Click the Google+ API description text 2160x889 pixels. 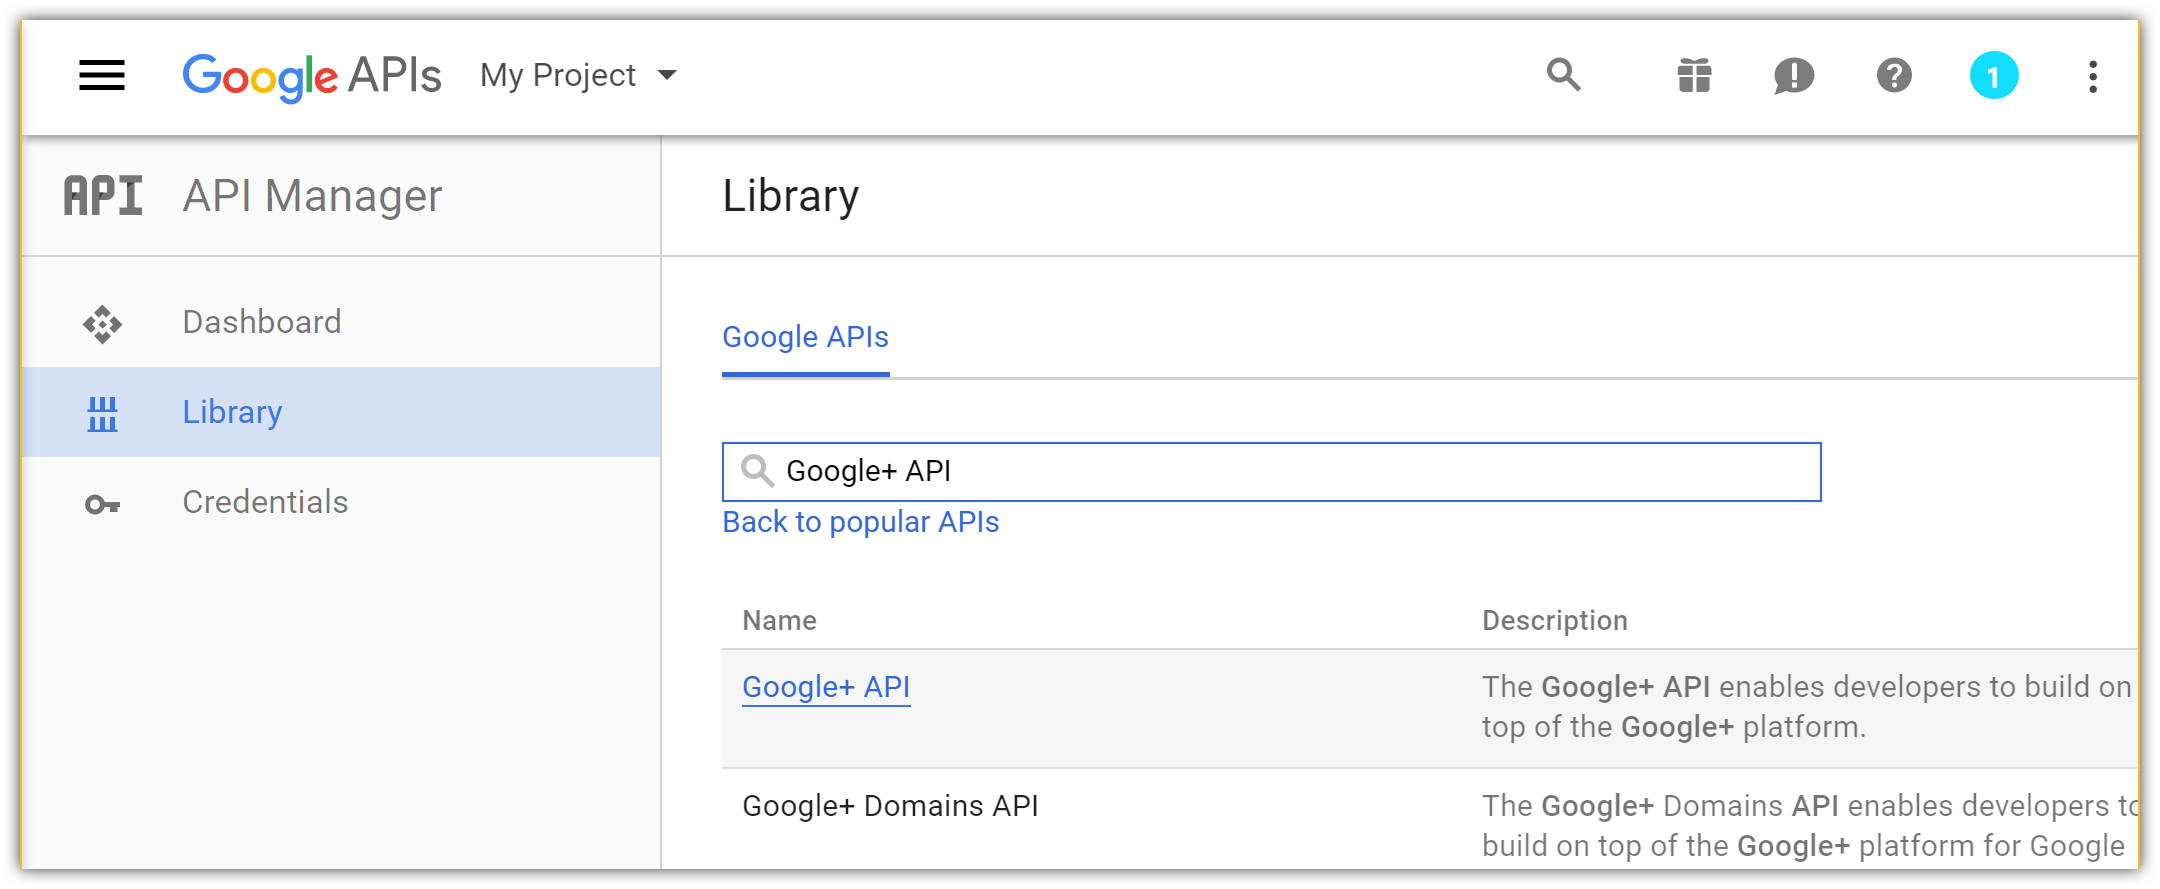(1806, 707)
